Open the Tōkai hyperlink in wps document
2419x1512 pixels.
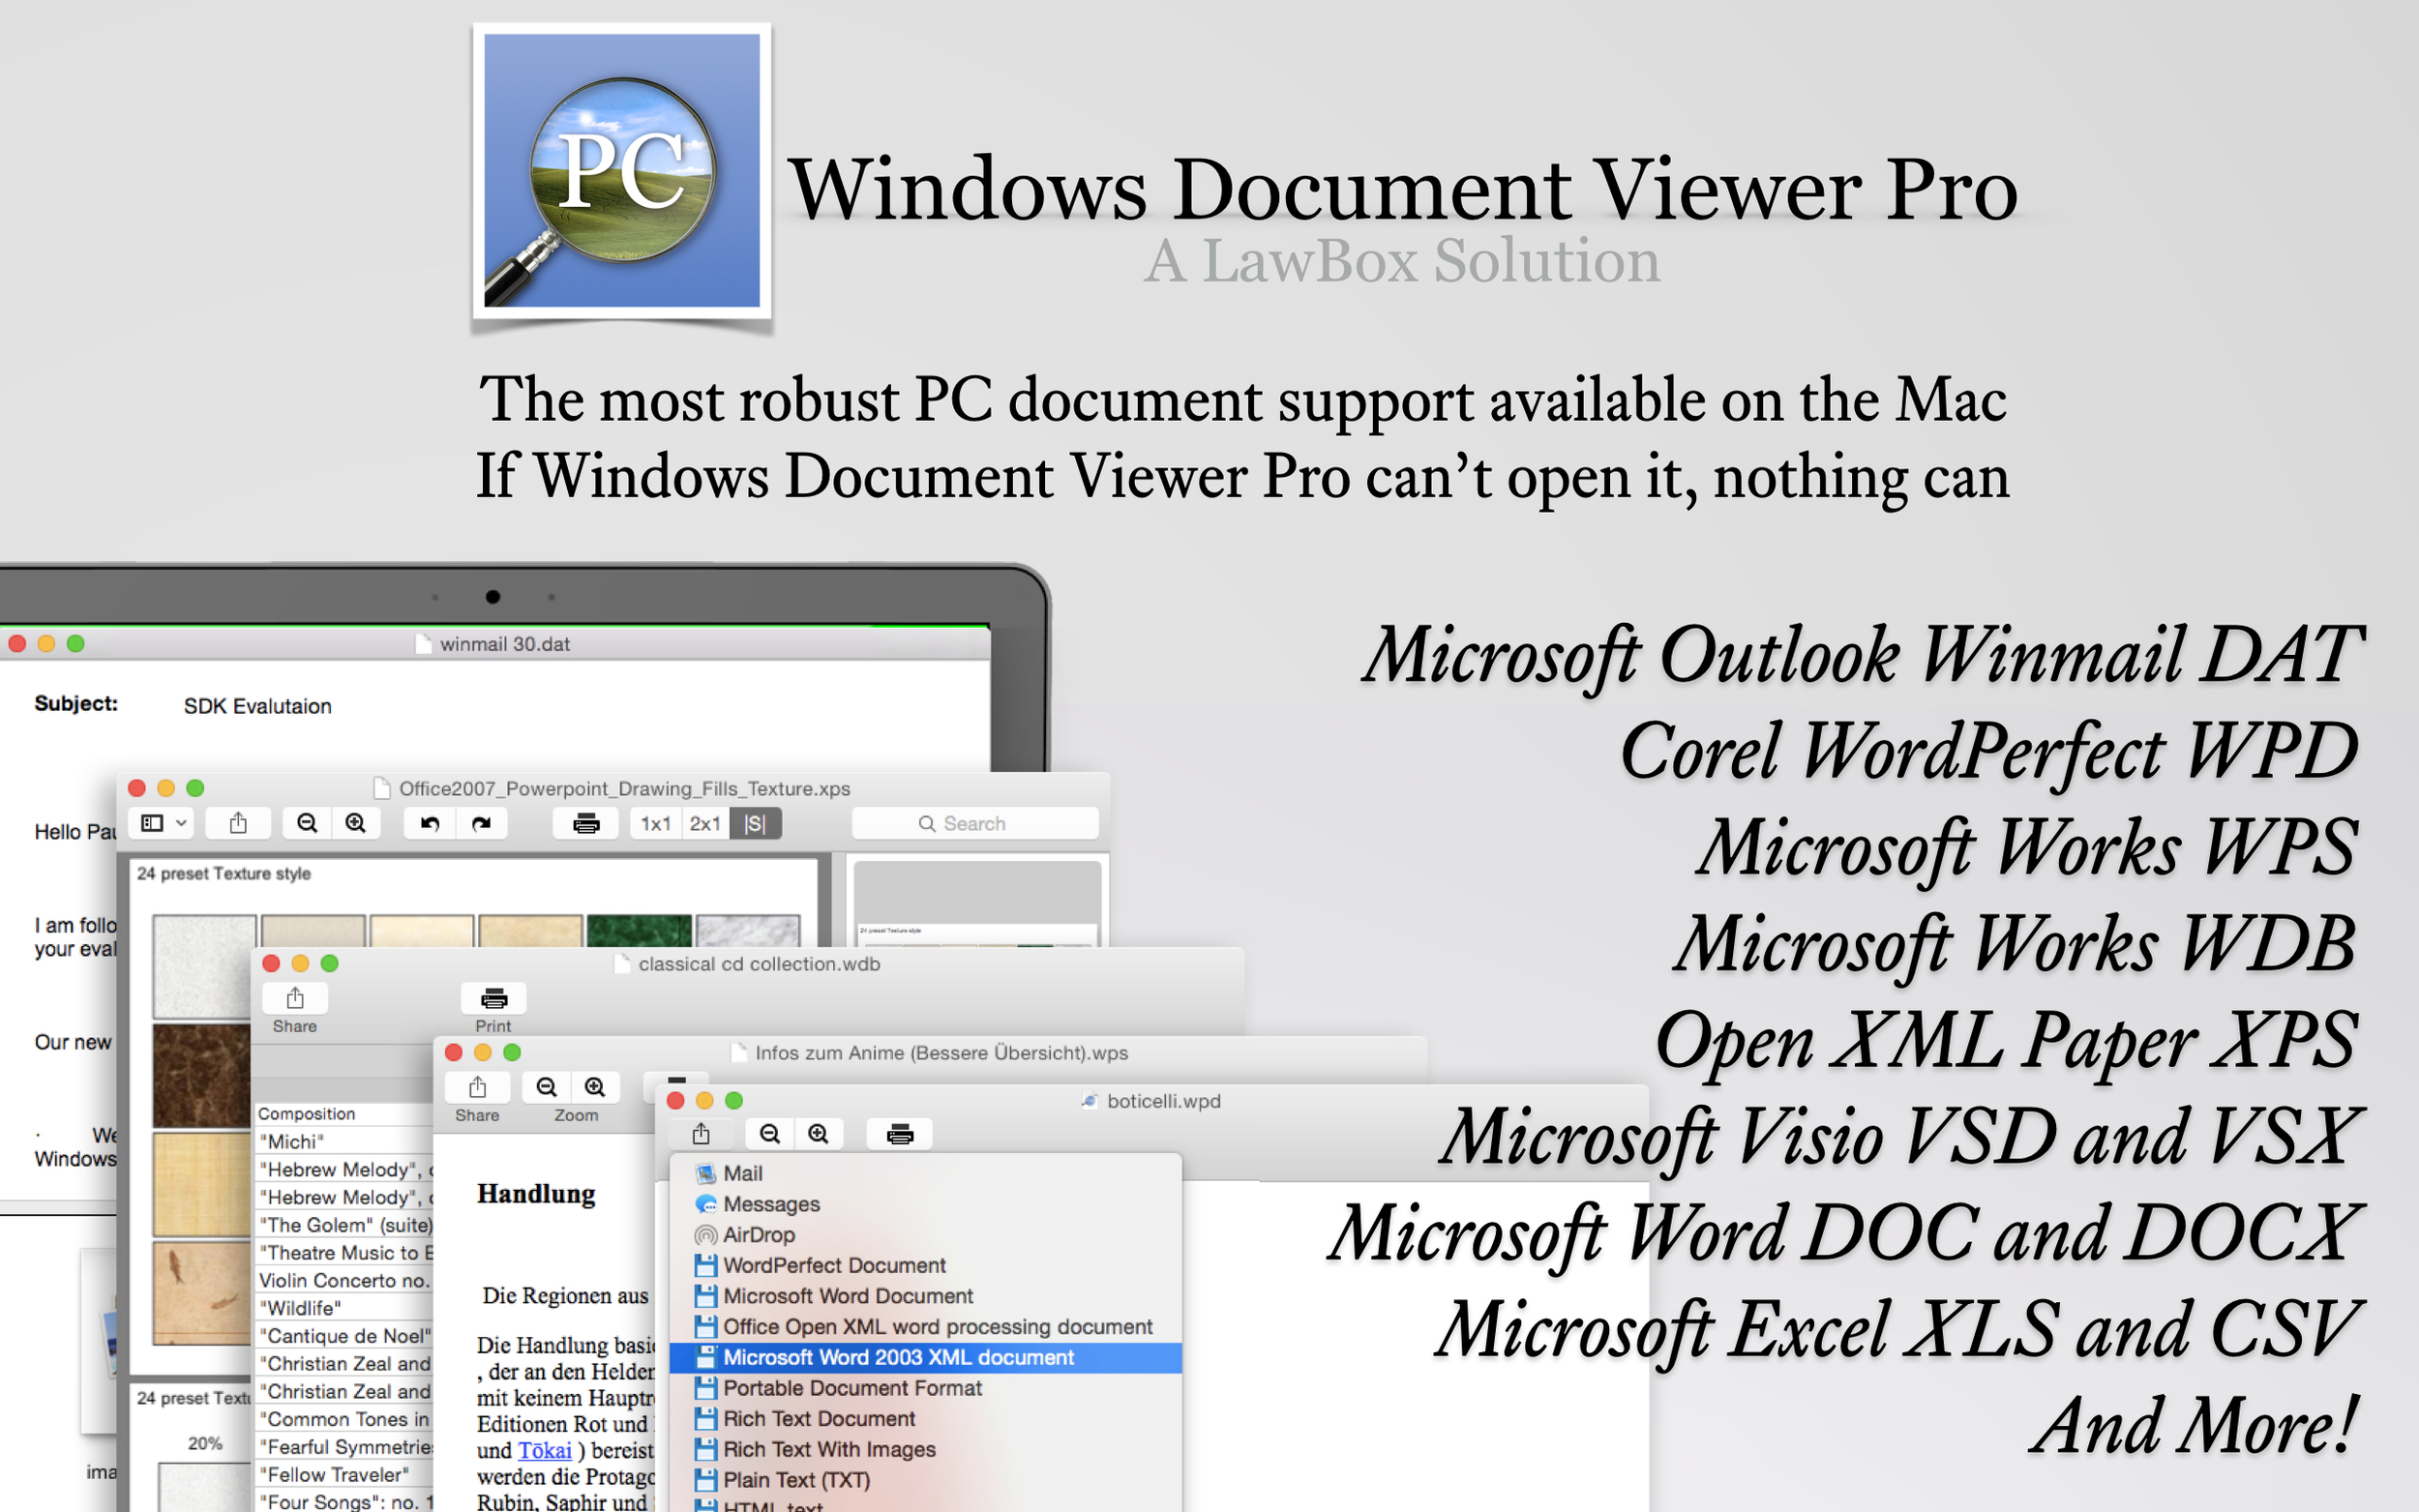545,1450
